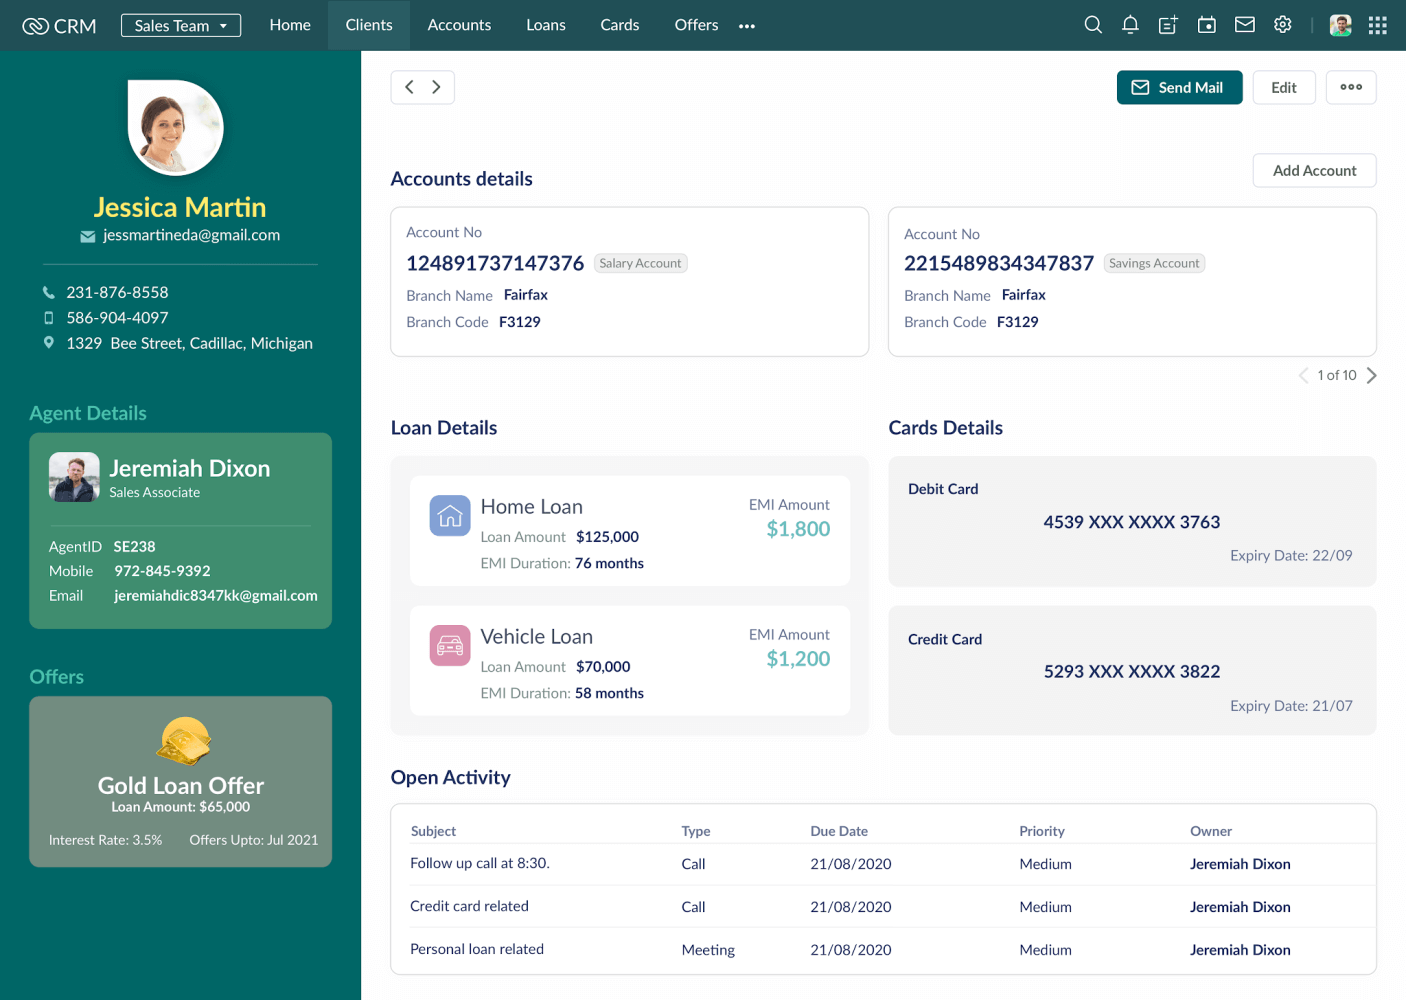
Task: Select account number 2215489834347837
Action: click(x=999, y=263)
